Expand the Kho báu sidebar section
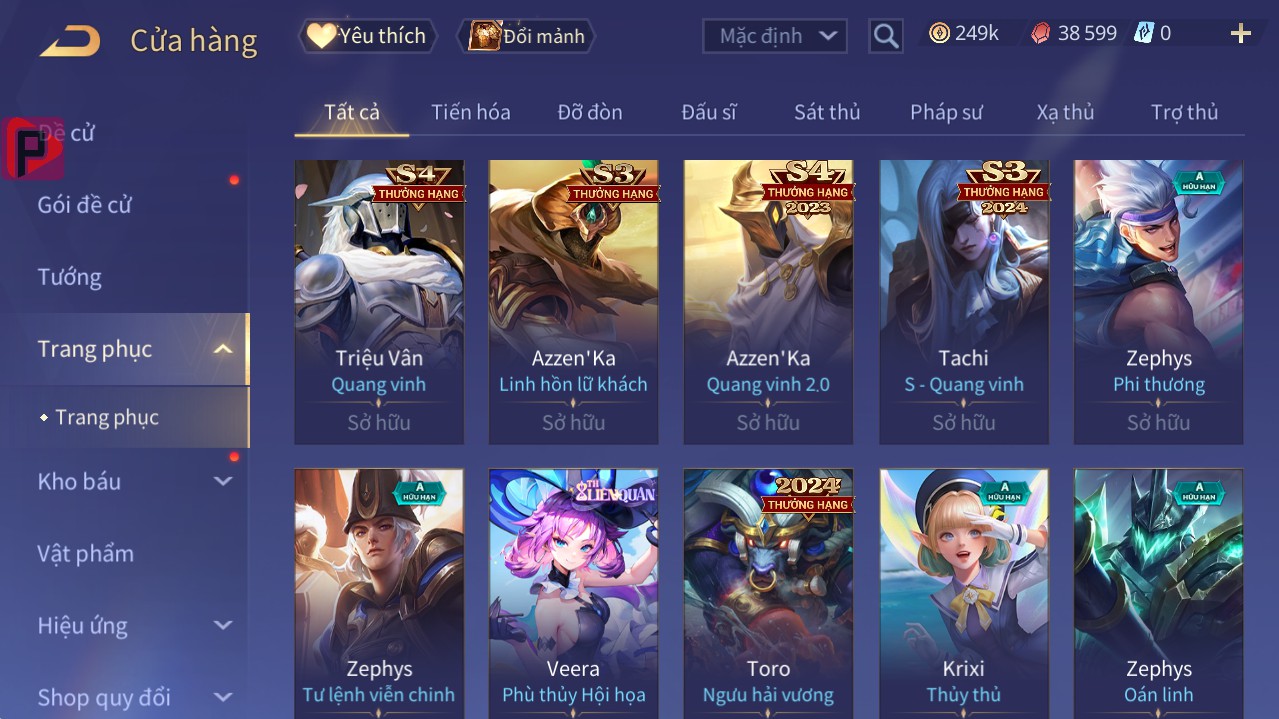The width and height of the screenshot is (1279, 719). point(223,481)
